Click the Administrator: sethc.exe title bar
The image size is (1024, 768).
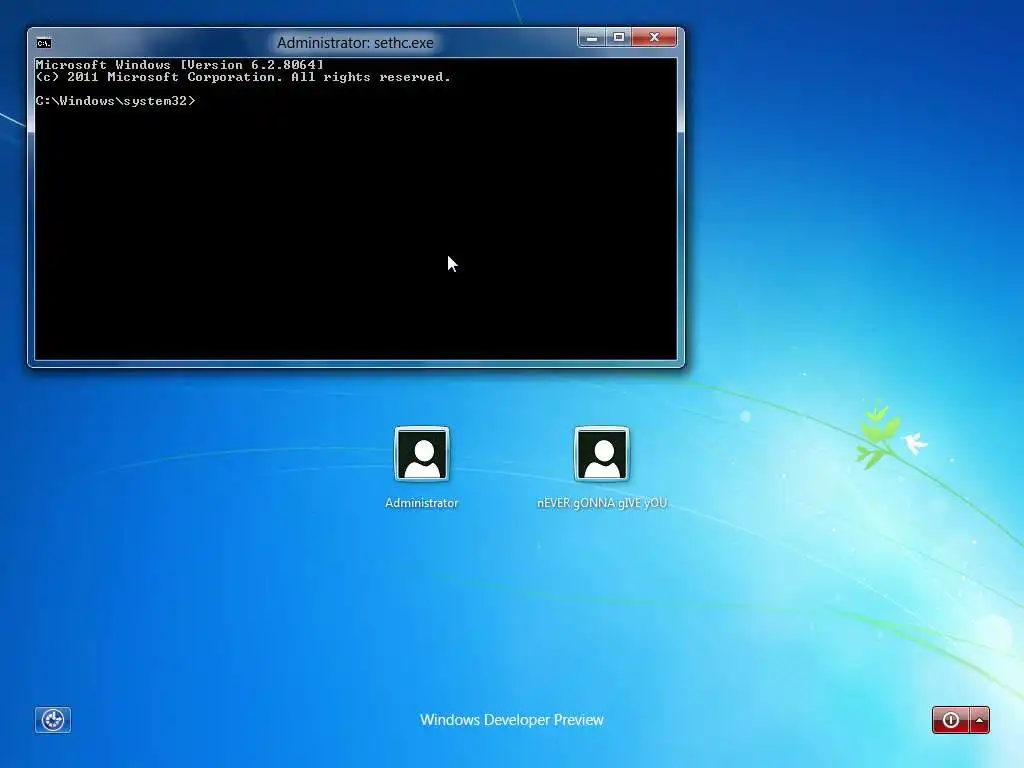point(355,43)
